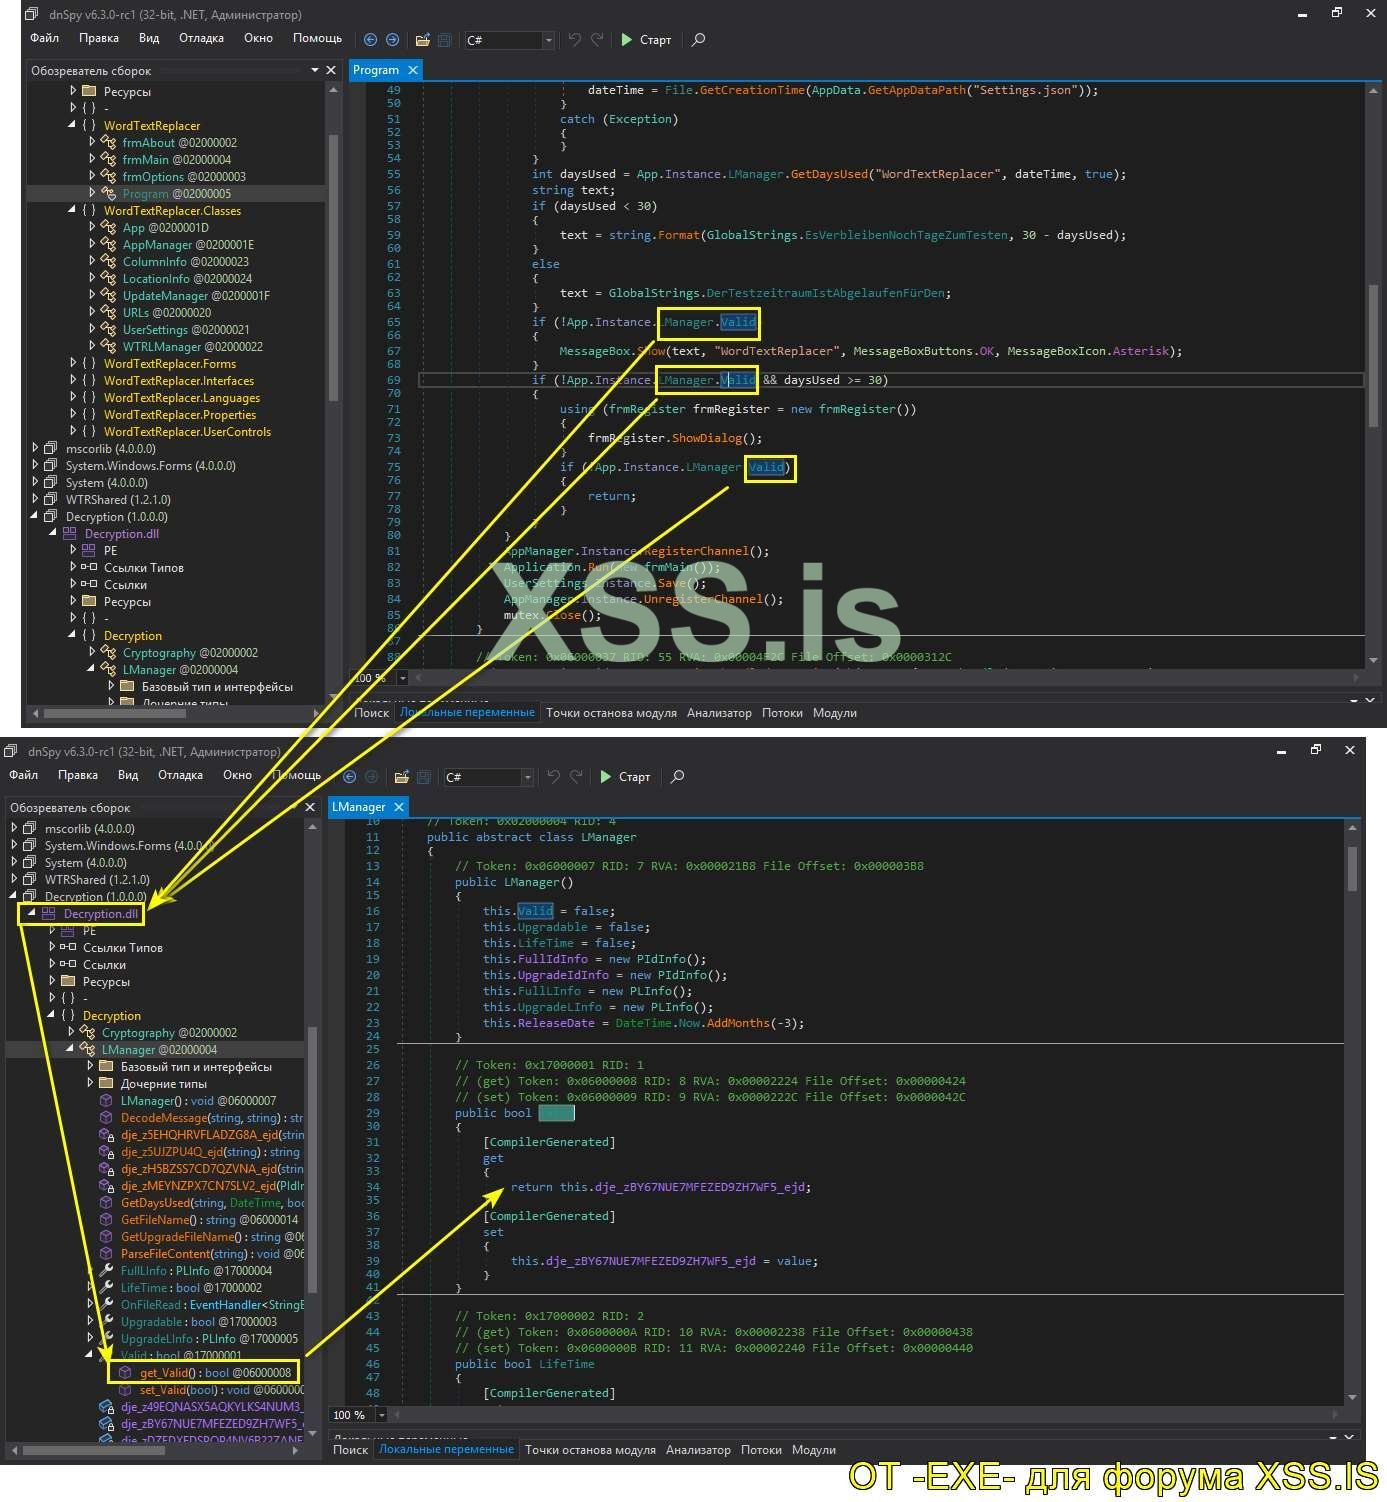Expand the WordTextReplacer.Forms namespace in upper tree
The width and height of the screenshot is (1387, 1502).
72,364
